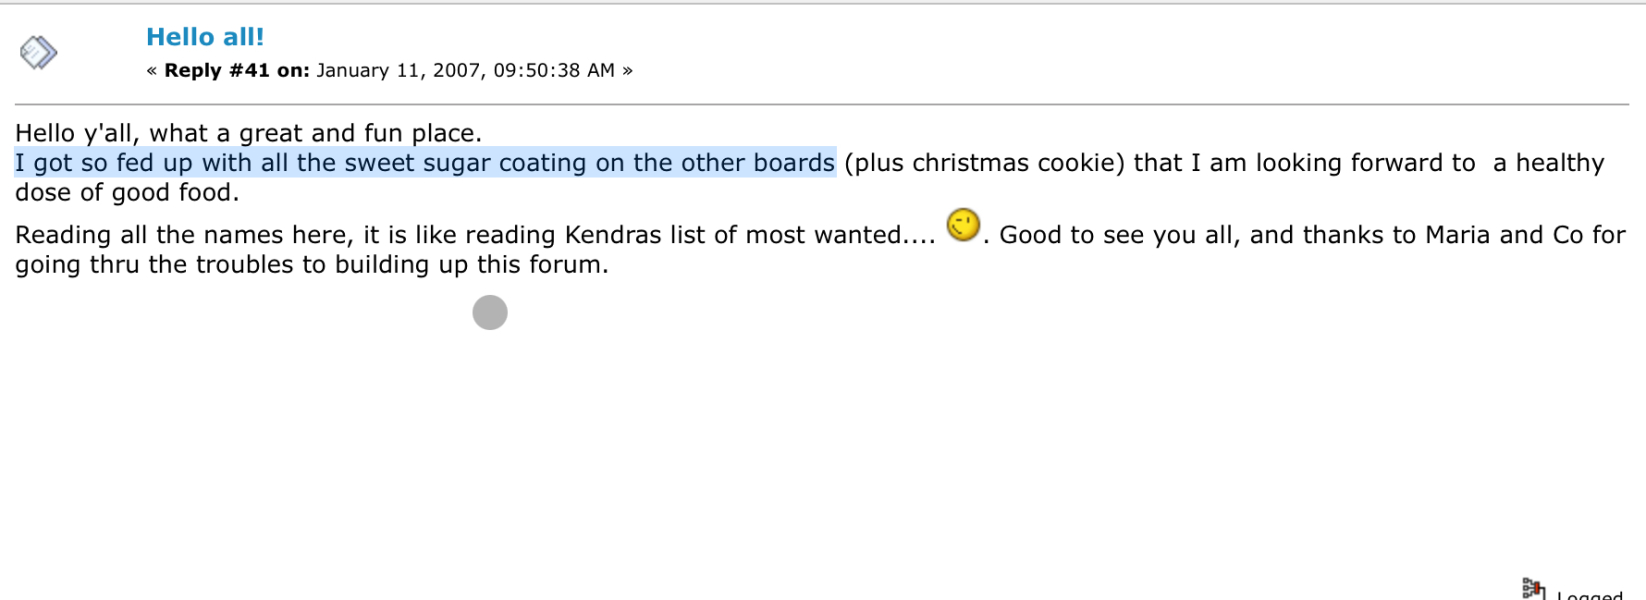Click the opening « mark before Reply #41
The width and height of the screenshot is (1646, 600).
pyautogui.click(x=152, y=70)
